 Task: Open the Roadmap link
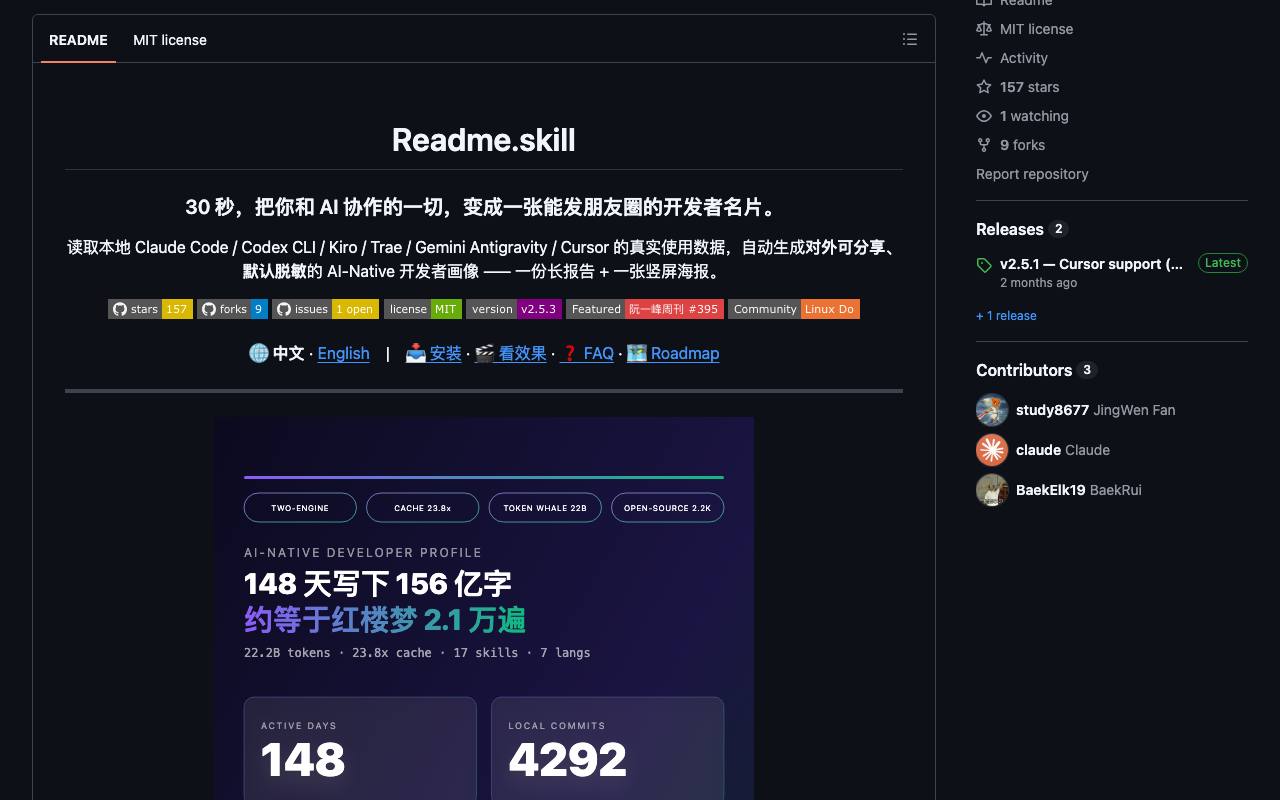(673, 353)
